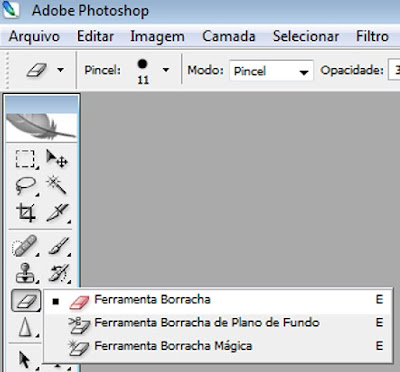The image size is (400, 372).
Task: Open the Imagem menu
Action: [x=157, y=36]
